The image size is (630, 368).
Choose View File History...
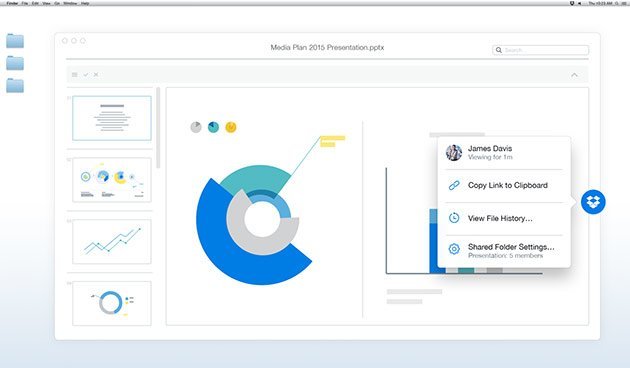[500, 218]
